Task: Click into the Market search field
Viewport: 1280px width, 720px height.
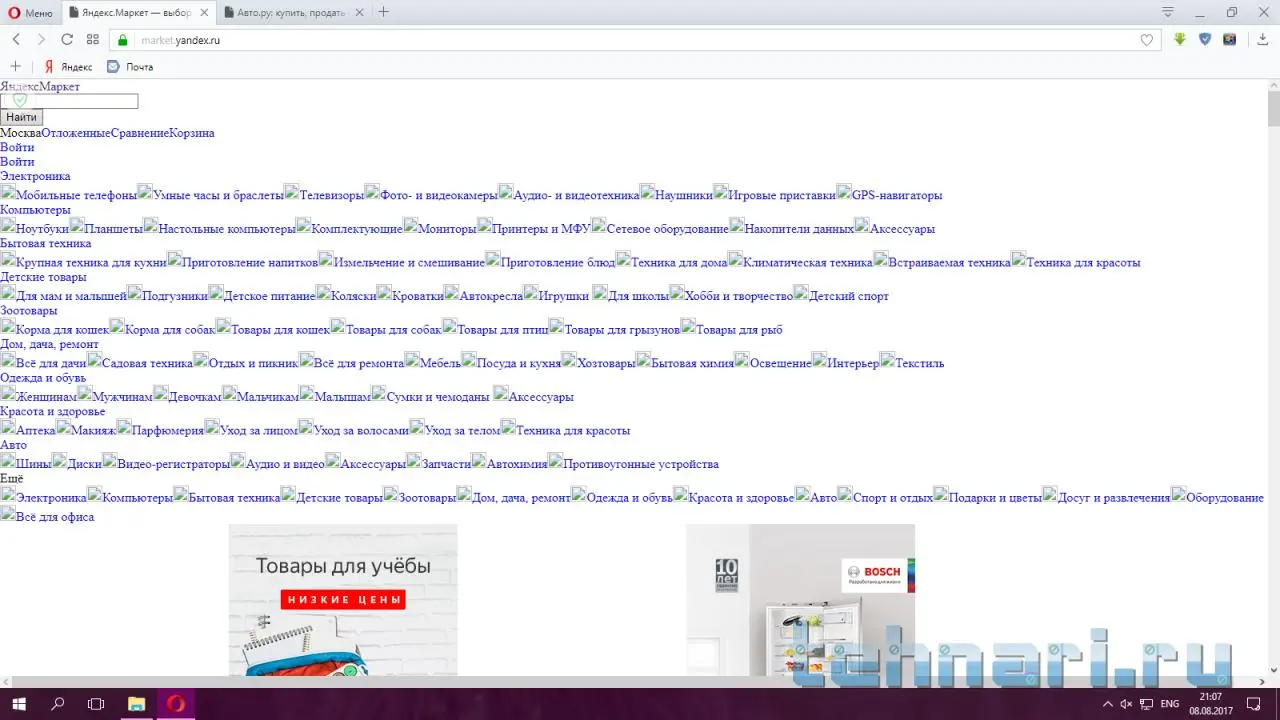Action: pyautogui.click(x=69, y=101)
